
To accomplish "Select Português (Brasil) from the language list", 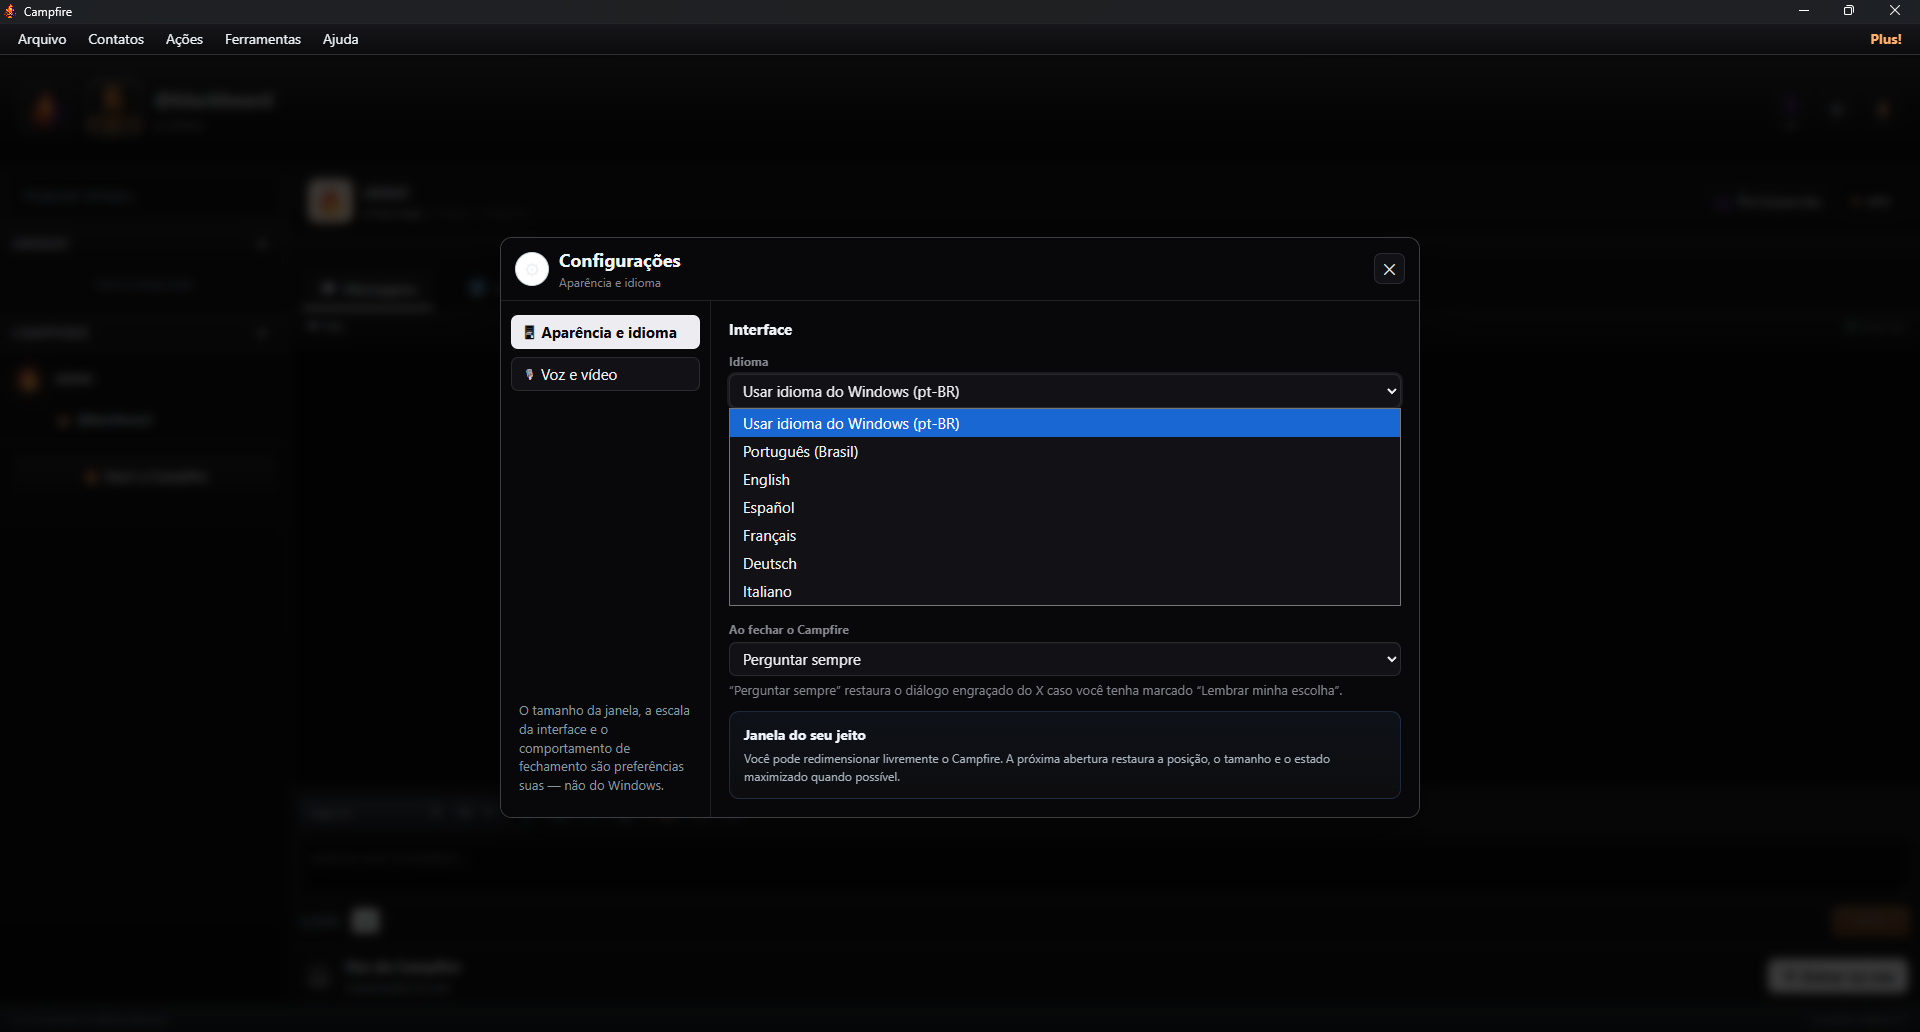I will (x=1065, y=451).
